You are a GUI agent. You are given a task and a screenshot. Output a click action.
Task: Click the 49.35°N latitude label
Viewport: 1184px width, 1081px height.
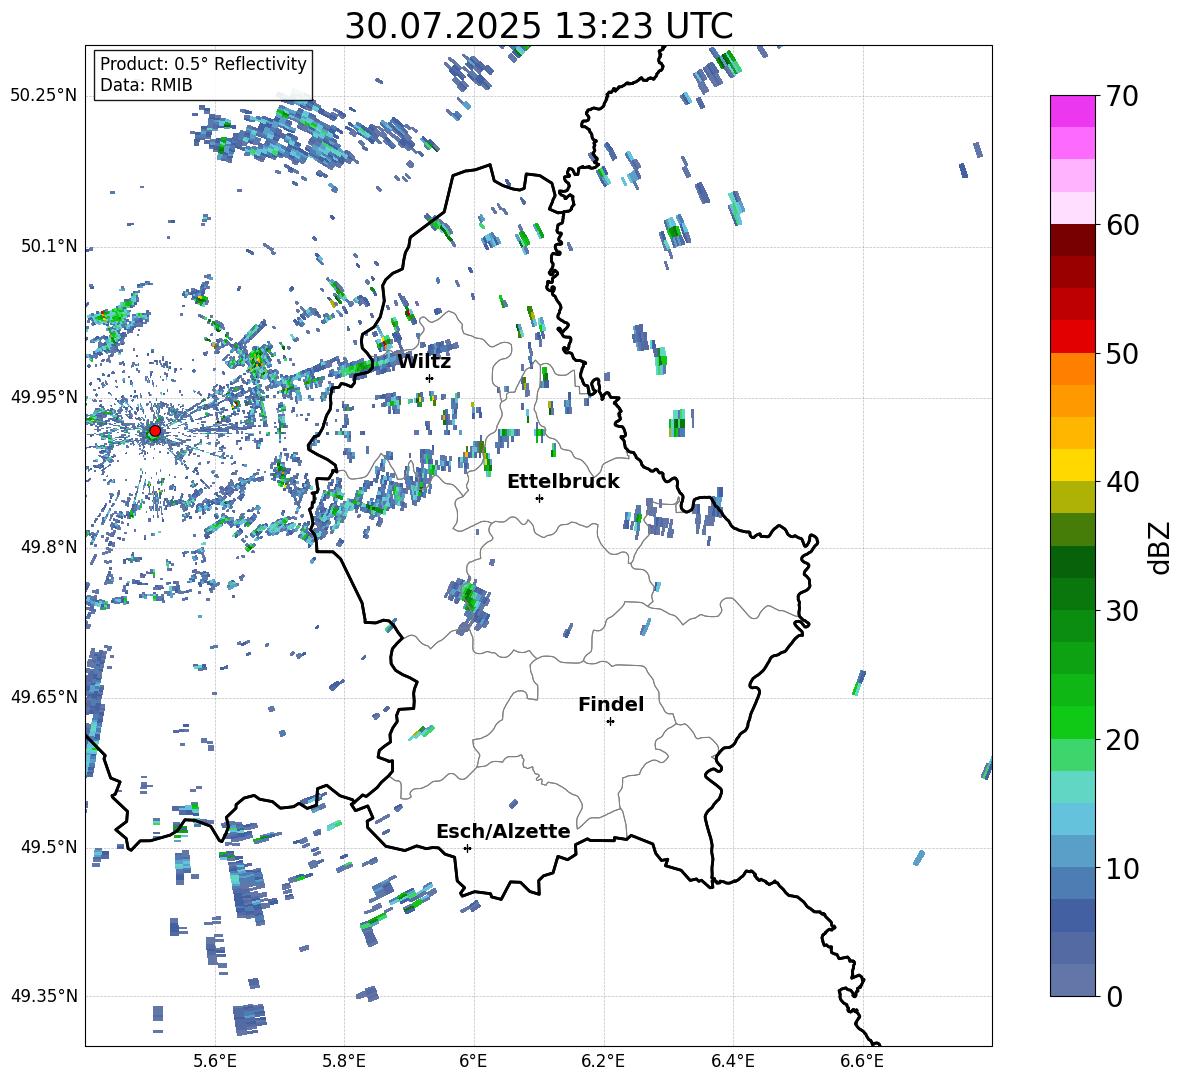pyautogui.click(x=44, y=996)
